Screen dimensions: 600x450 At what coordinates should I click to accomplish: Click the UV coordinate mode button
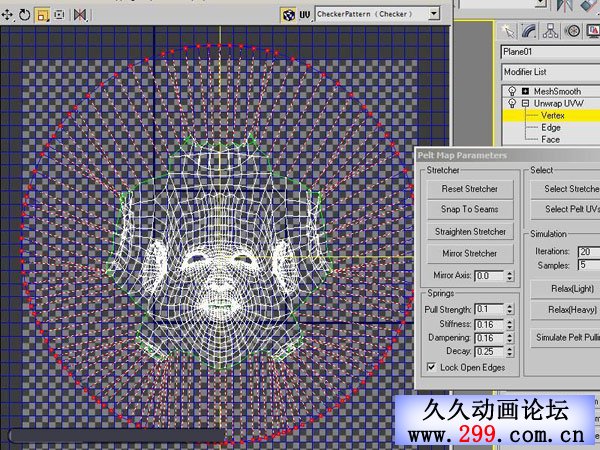305,15
